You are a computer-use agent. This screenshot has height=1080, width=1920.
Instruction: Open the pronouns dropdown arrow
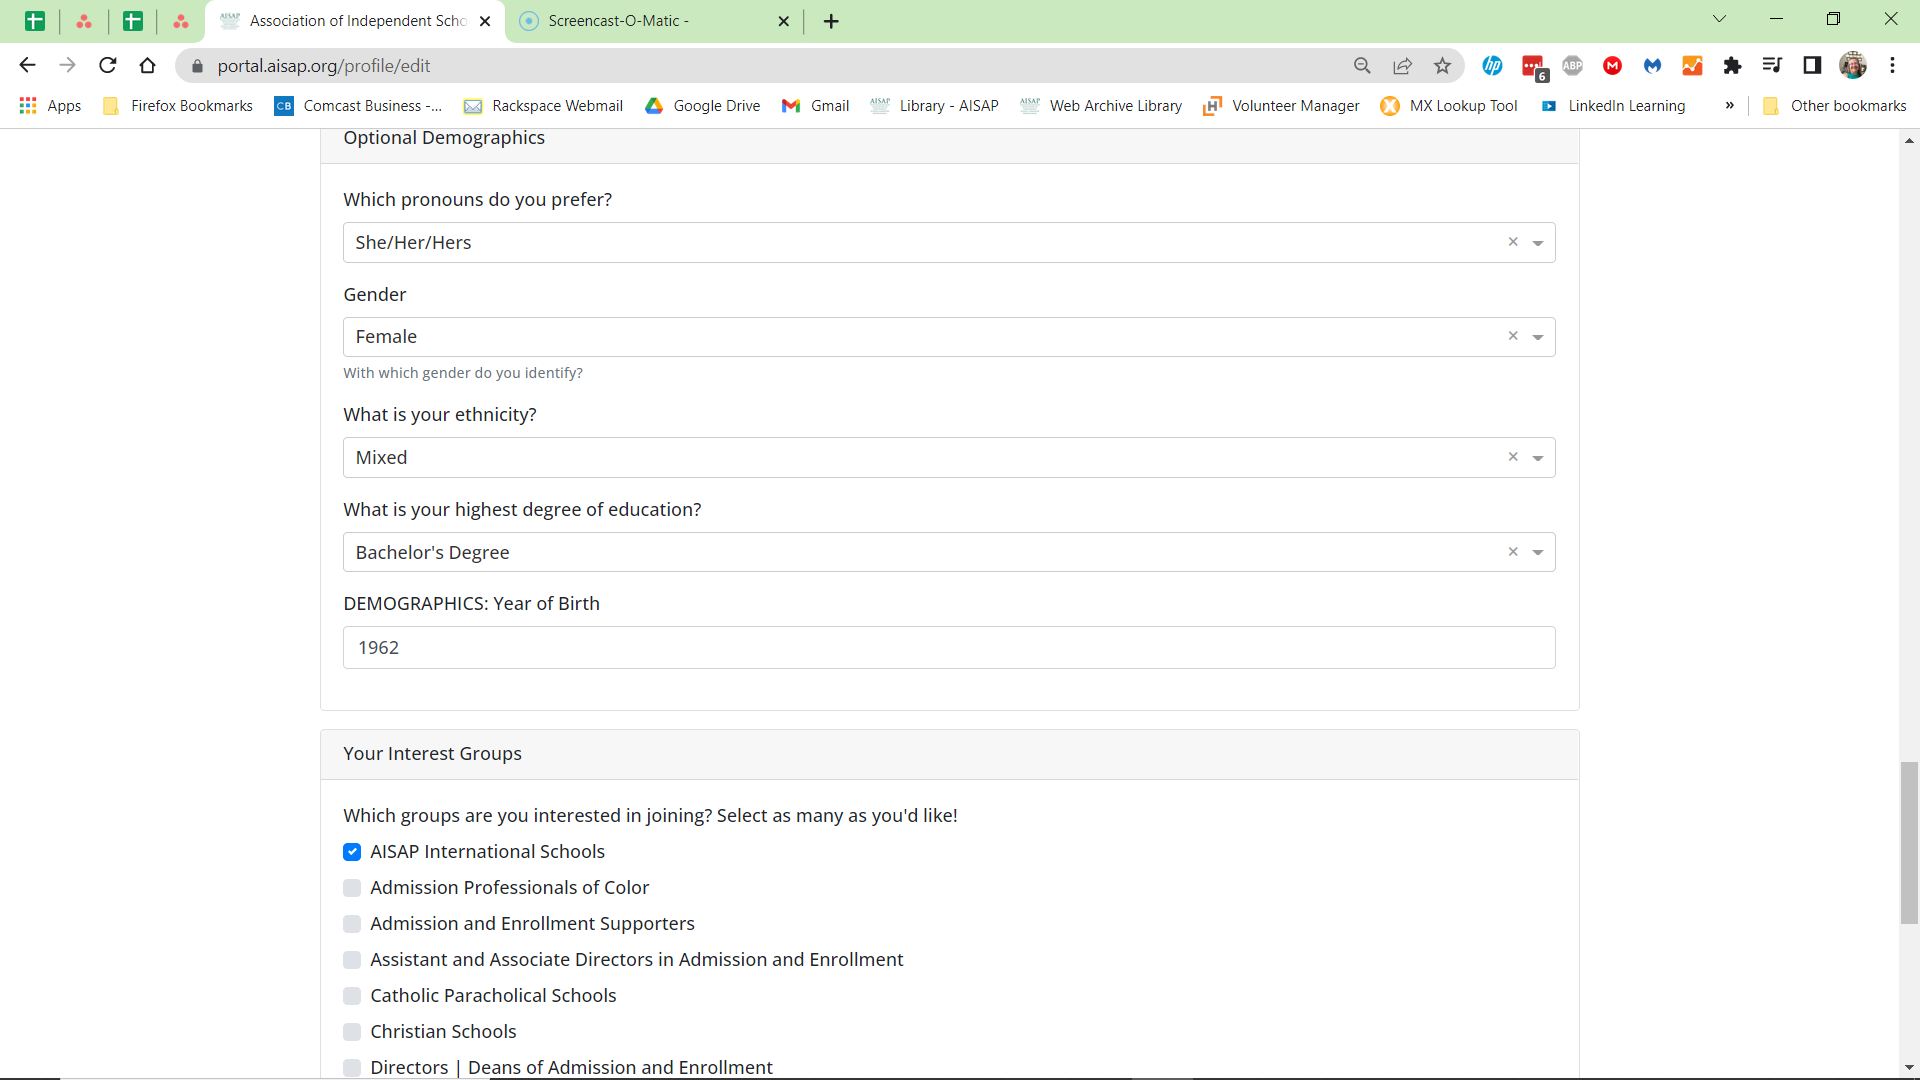1538,242
